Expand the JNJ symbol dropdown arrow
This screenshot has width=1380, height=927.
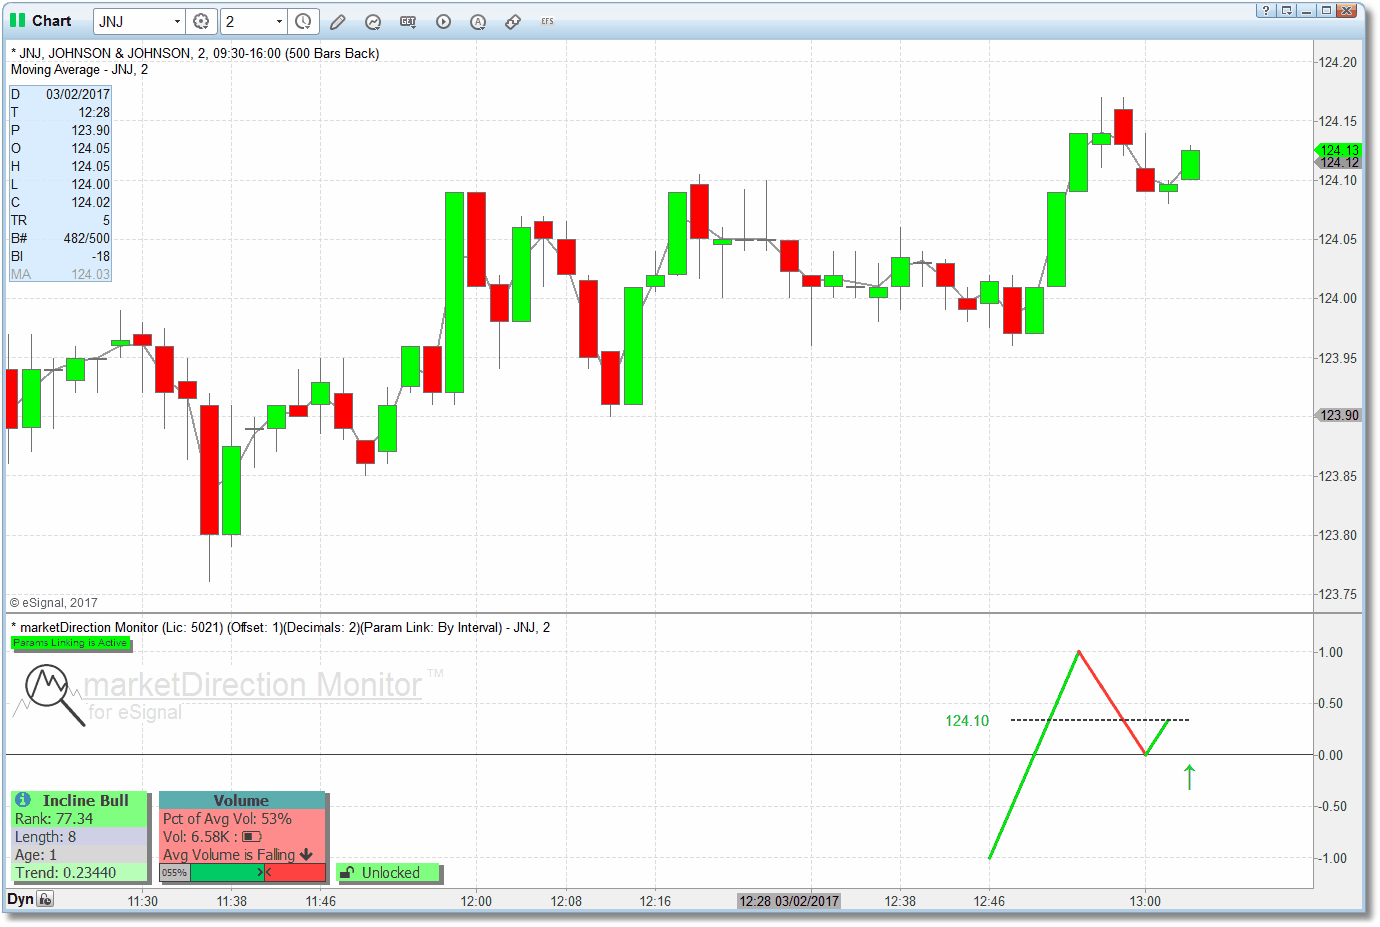(177, 21)
